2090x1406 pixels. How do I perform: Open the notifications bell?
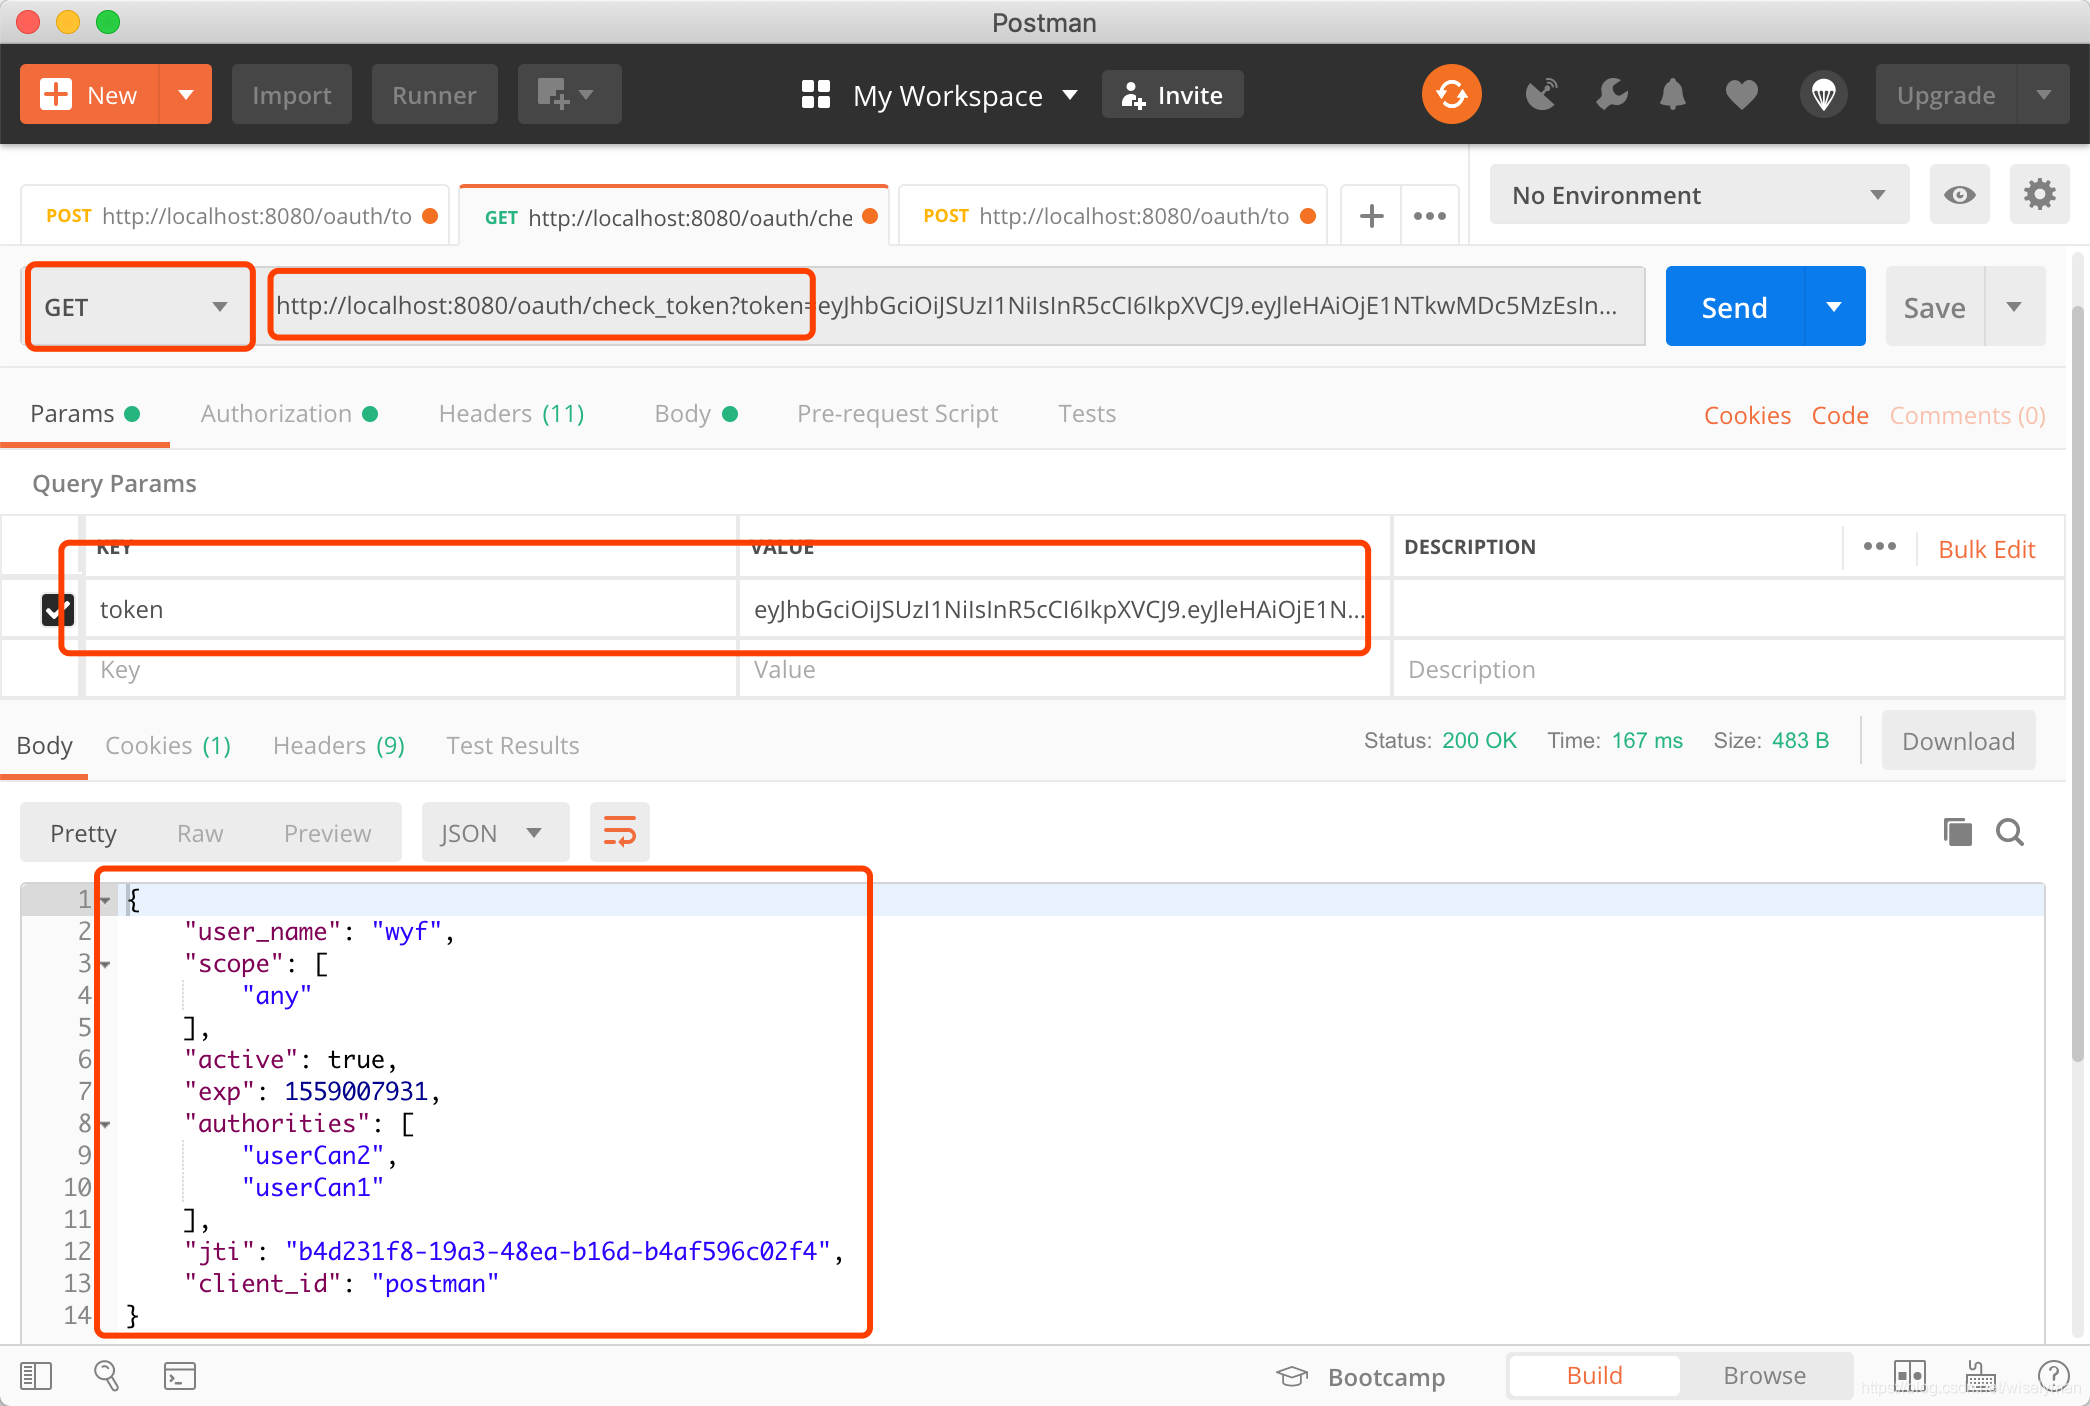pos(1672,95)
